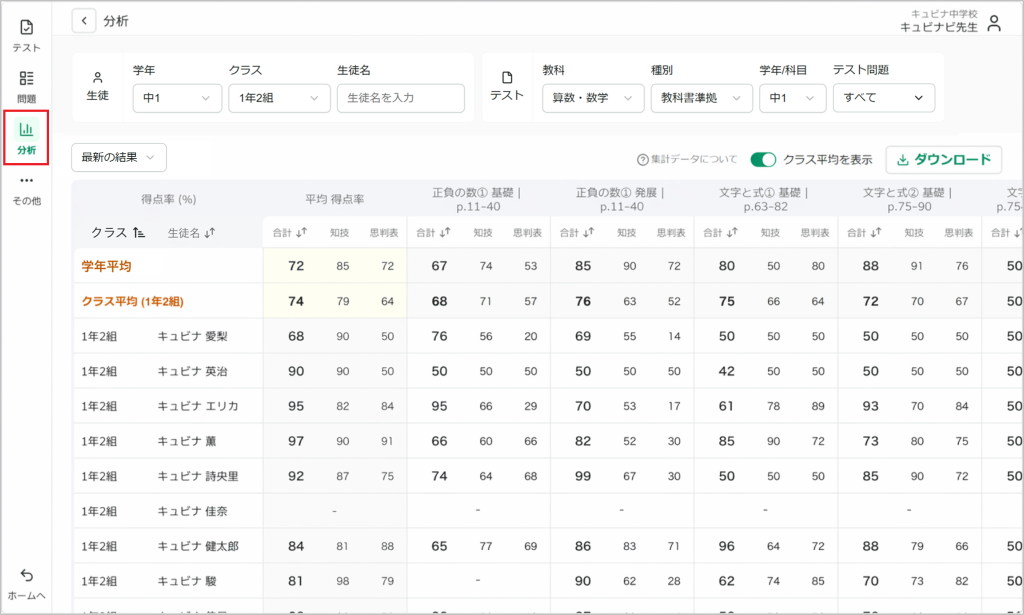Click キュビナ 詩央里 正負の数① 発展 score 99
Viewport: 1024px width, 615px height.
(x=583, y=476)
